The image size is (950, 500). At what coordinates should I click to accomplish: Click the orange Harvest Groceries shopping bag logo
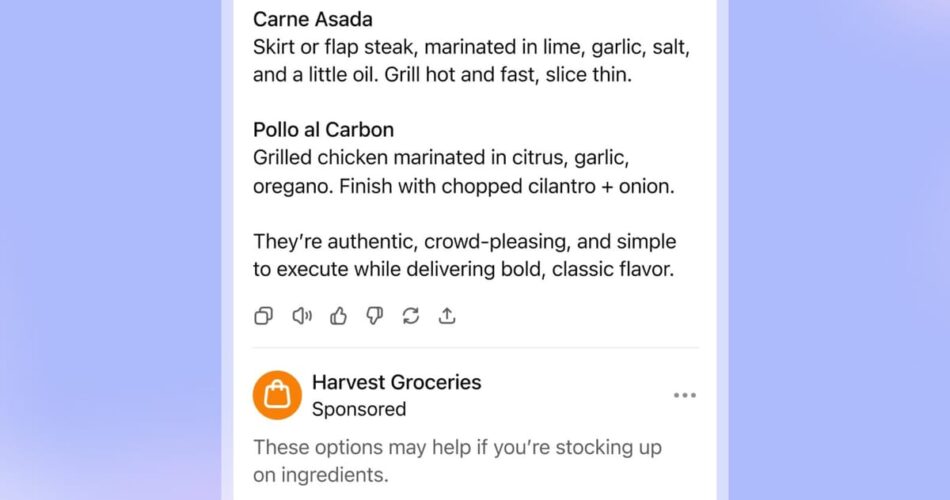[277, 395]
